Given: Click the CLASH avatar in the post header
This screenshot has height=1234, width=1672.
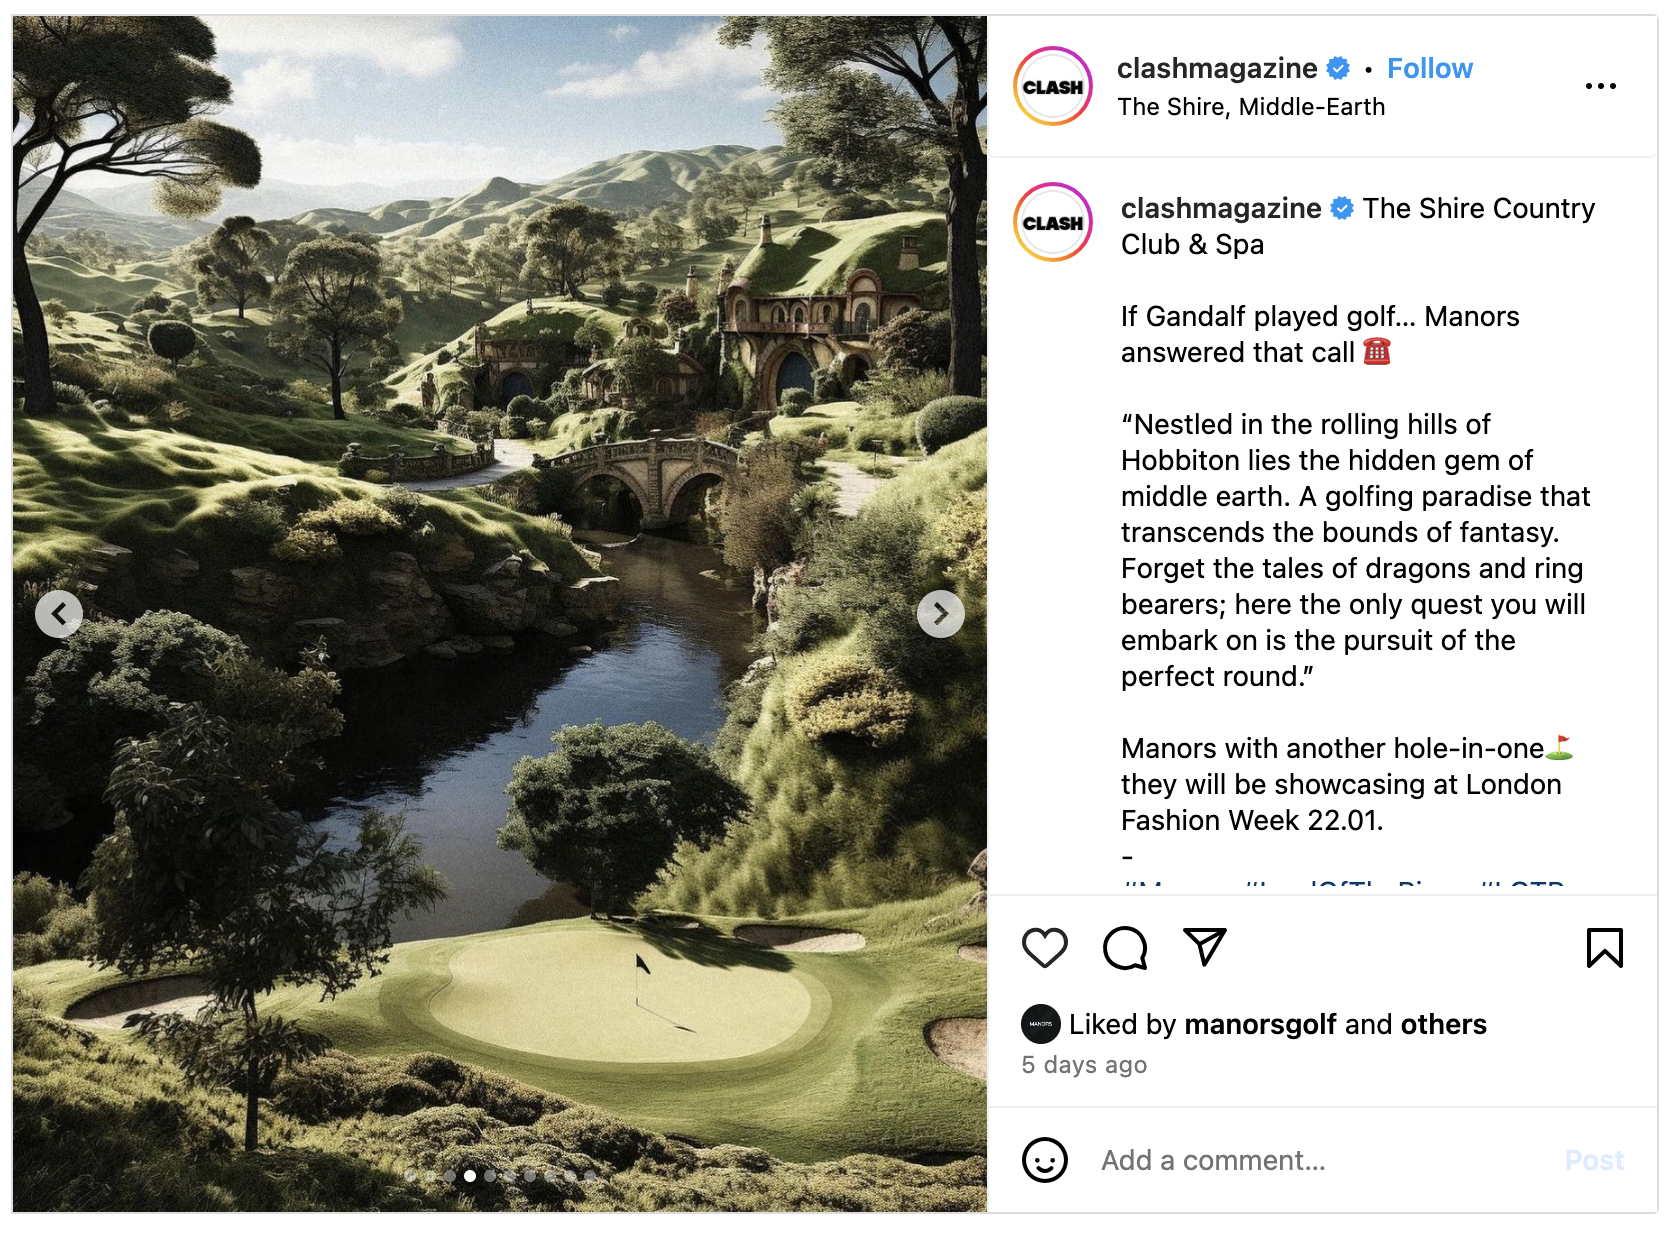Looking at the screenshot, I should [x=1052, y=86].
